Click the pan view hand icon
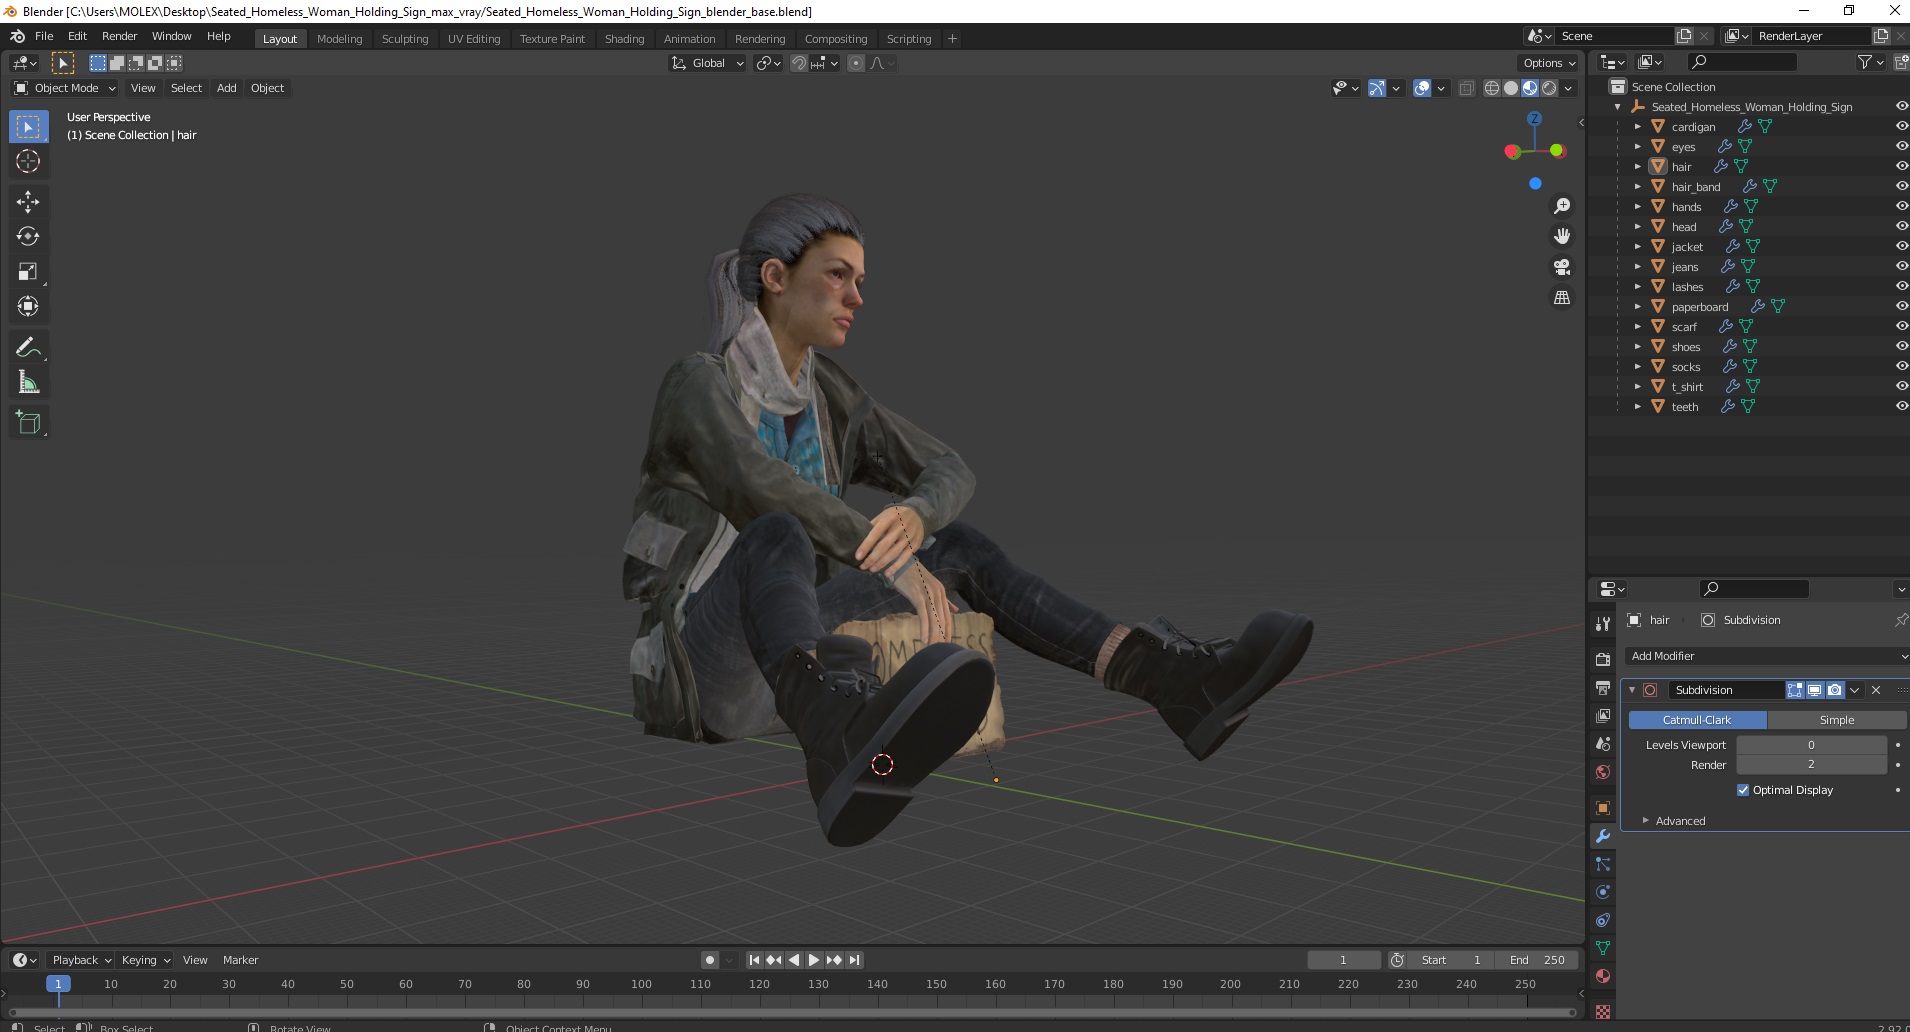1910x1032 pixels. [1562, 237]
